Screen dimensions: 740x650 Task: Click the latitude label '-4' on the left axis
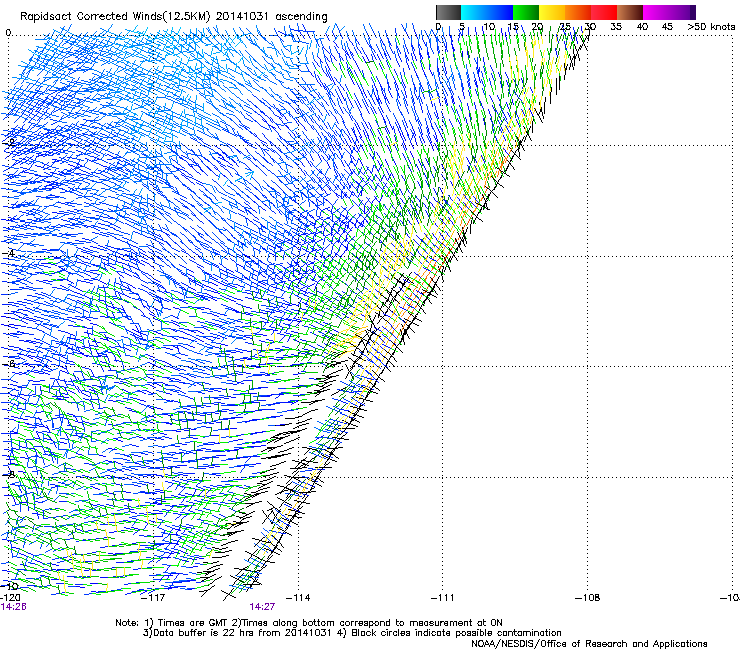(x=9, y=253)
